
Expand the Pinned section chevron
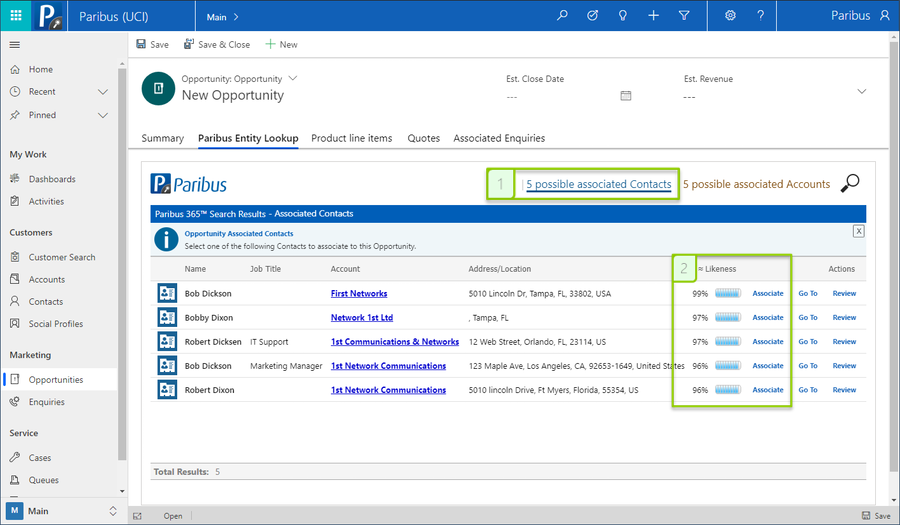103,115
